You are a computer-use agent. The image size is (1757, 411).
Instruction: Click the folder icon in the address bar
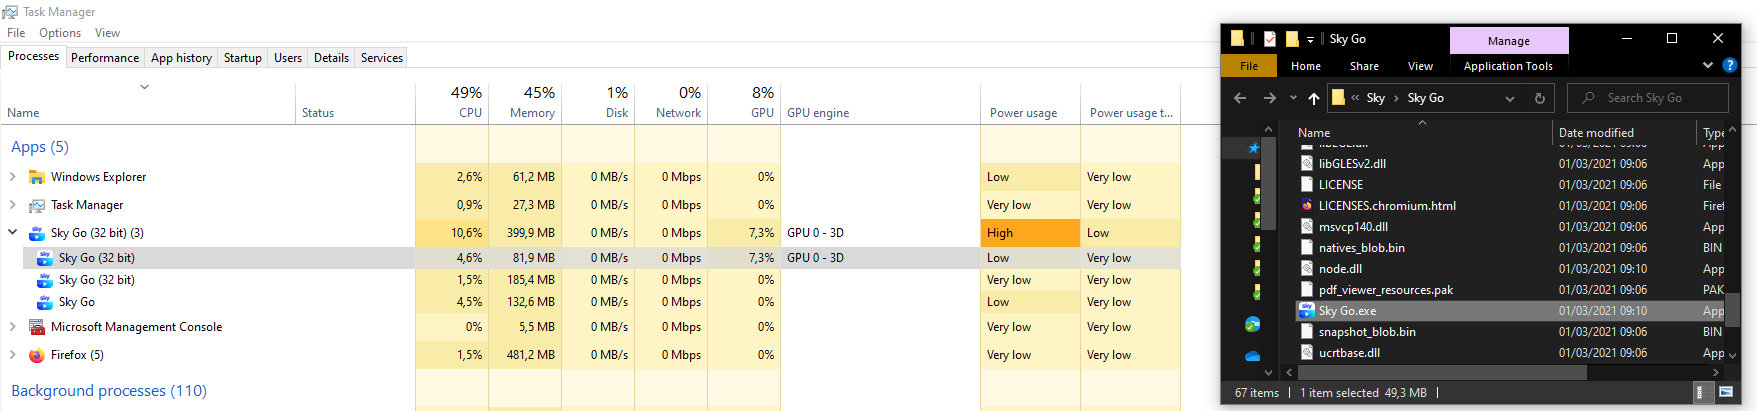pyautogui.click(x=1338, y=98)
